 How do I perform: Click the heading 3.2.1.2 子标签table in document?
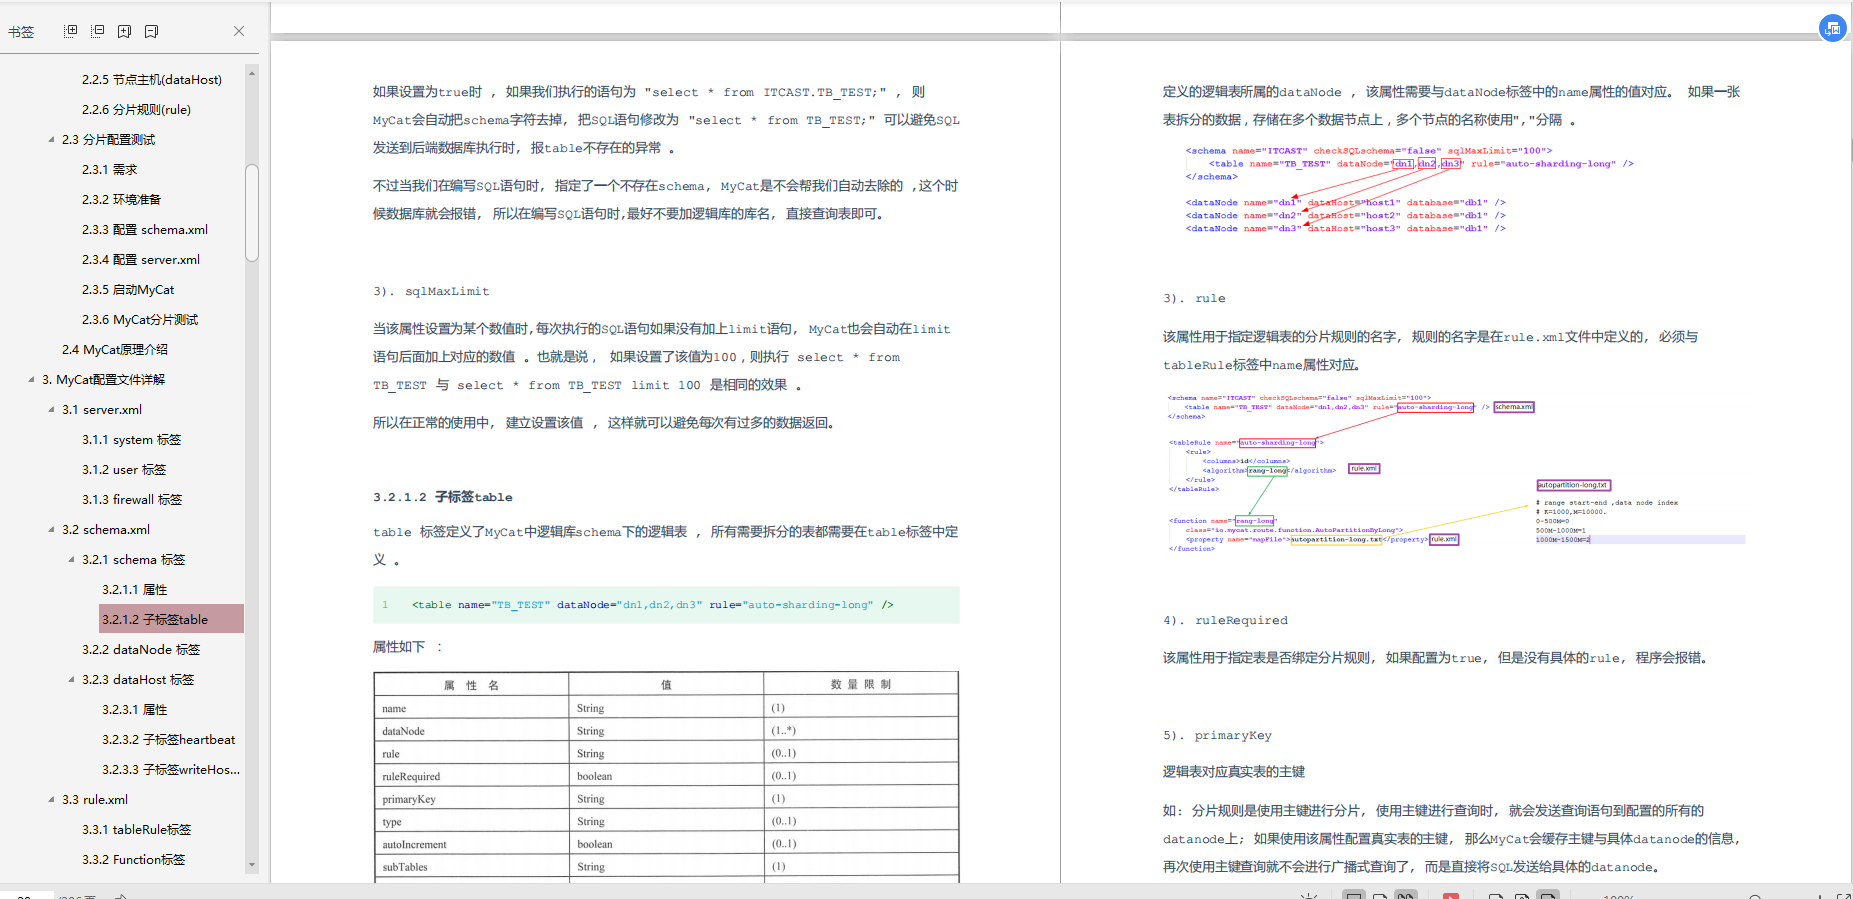coord(443,497)
